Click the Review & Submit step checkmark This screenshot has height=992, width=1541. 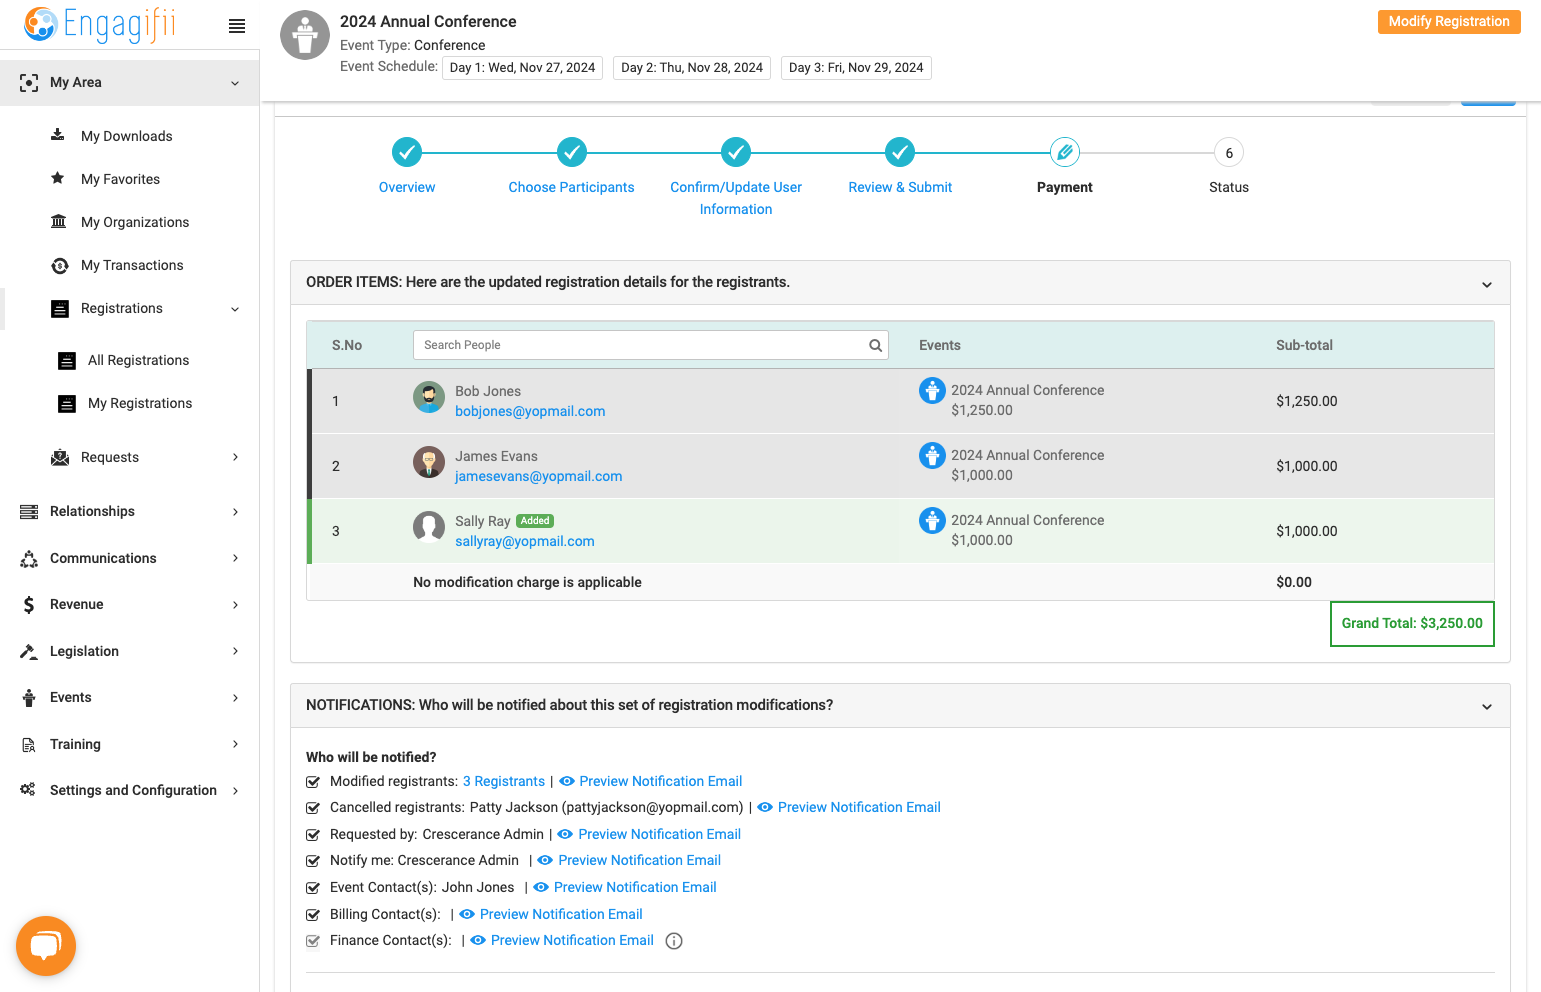point(900,152)
